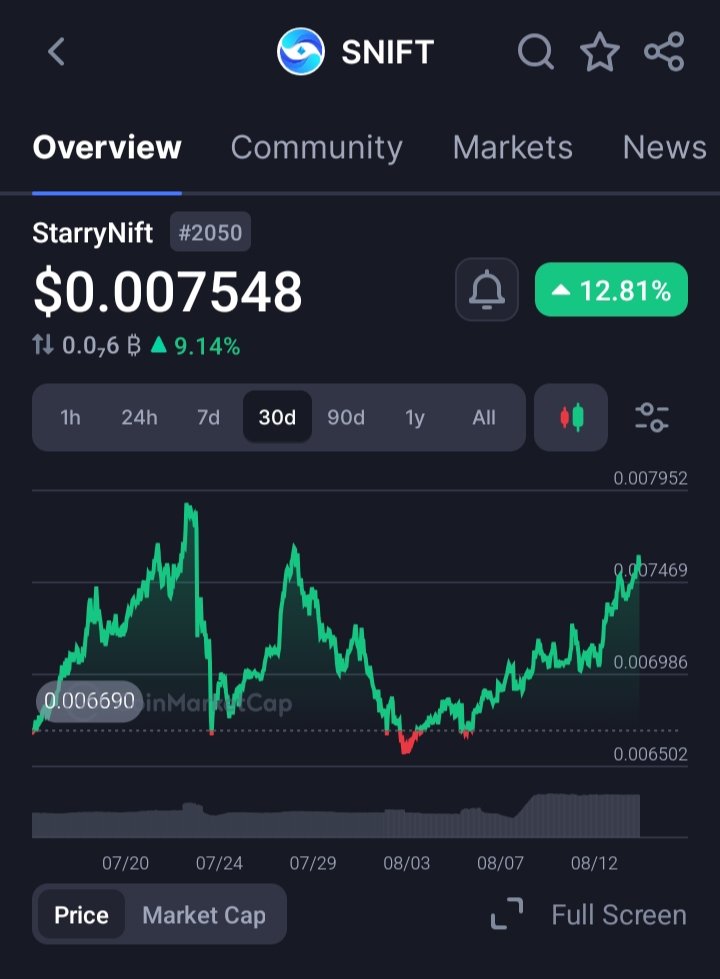Tap the 0.006986 axis value

click(x=650, y=662)
